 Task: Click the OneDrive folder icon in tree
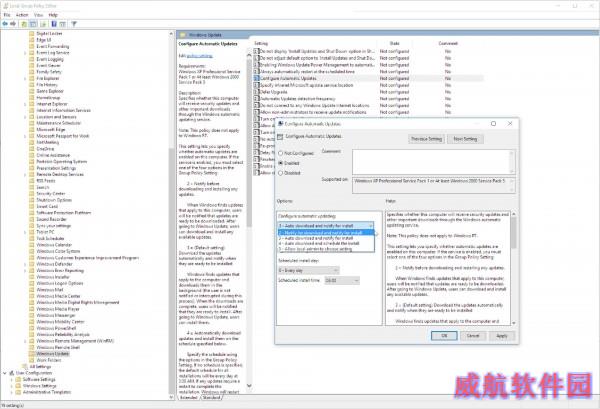[32, 149]
